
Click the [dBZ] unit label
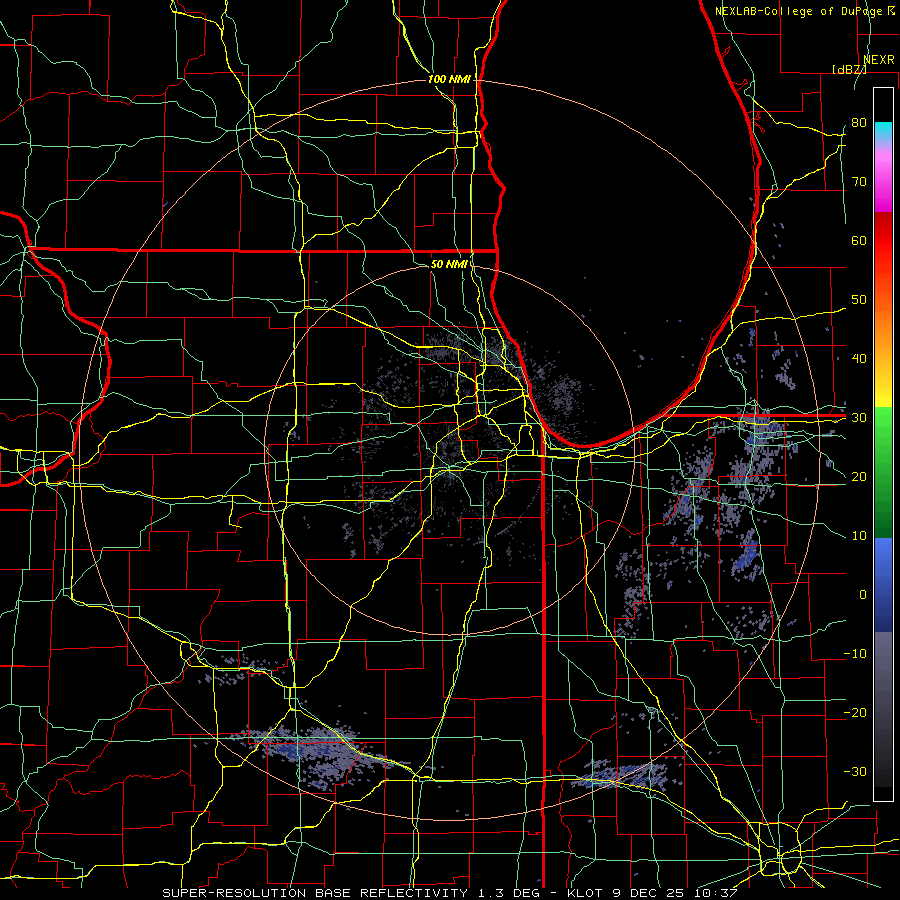[x=849, y=69]
